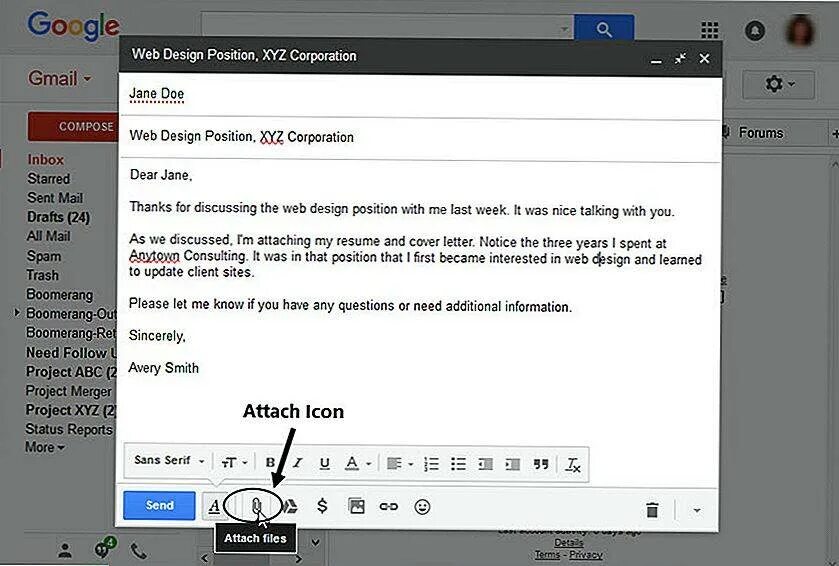Open the text alignment dropdown

point(400,464)
